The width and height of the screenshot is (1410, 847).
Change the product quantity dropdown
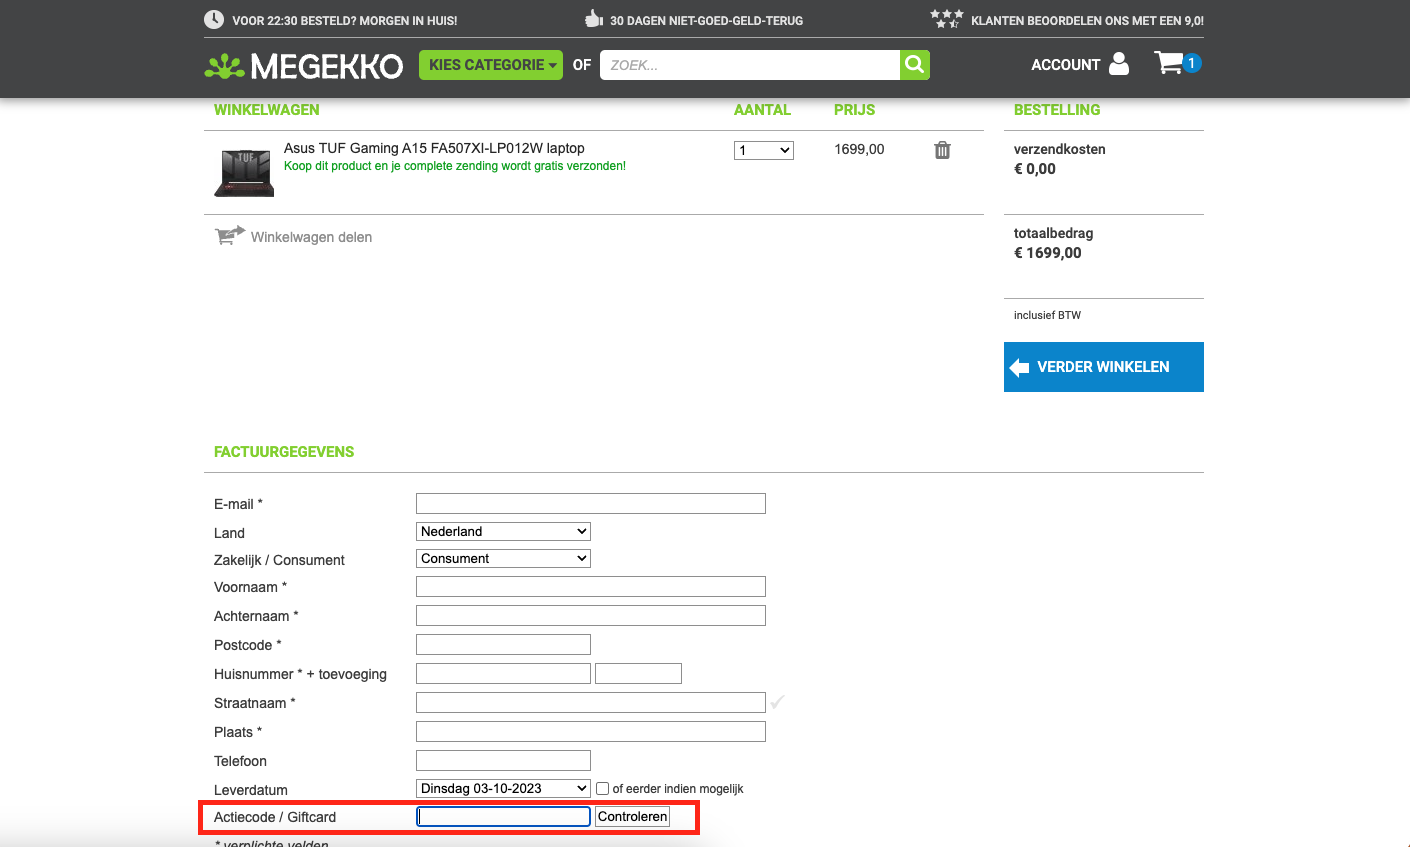click(764, 150)
